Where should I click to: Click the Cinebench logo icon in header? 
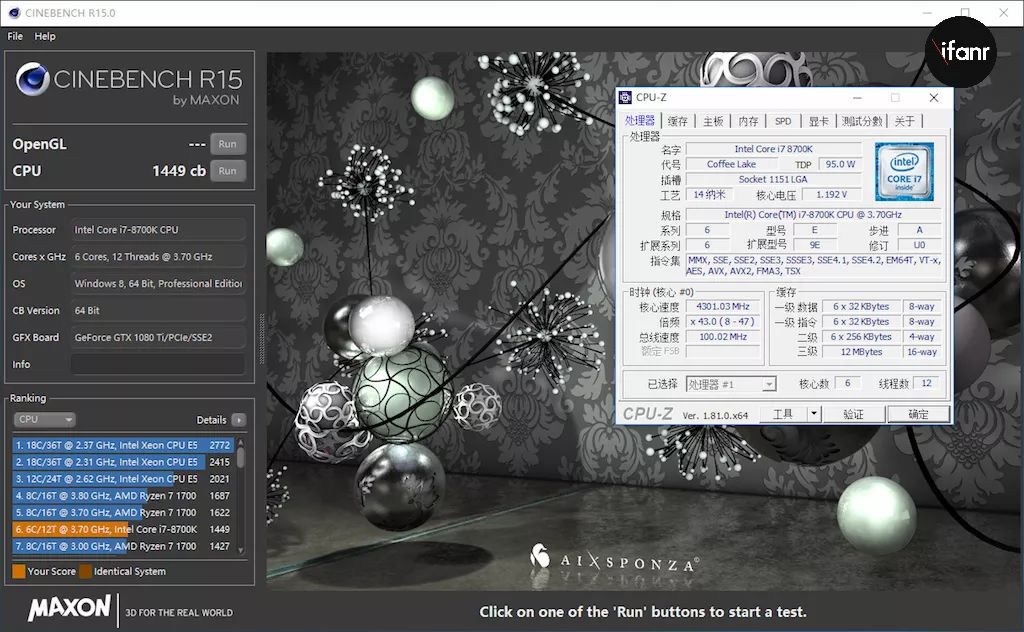[x=33, y=80]
